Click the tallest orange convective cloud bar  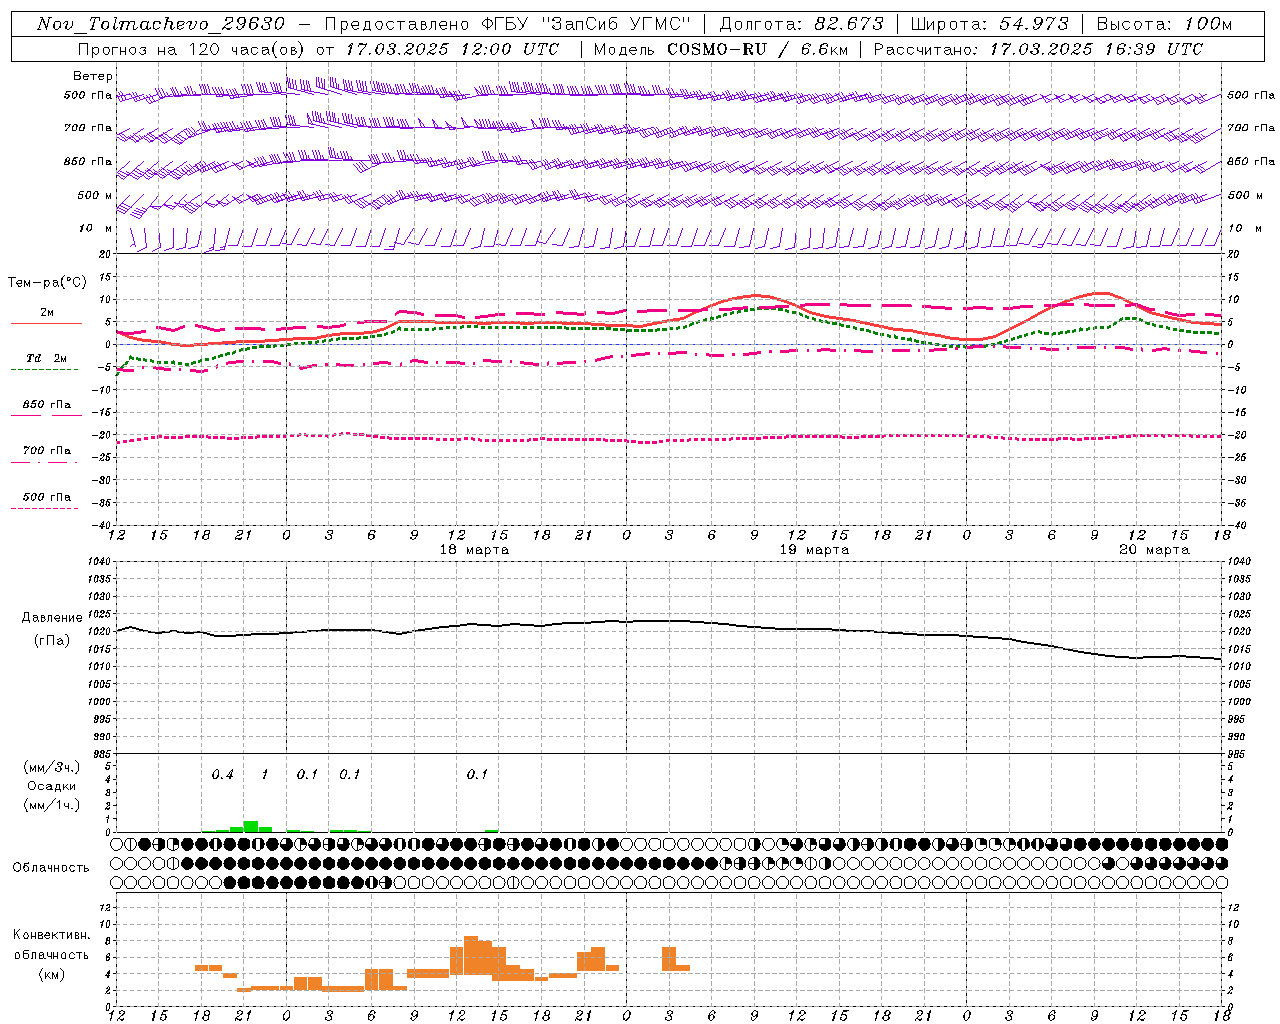point(471,955)
